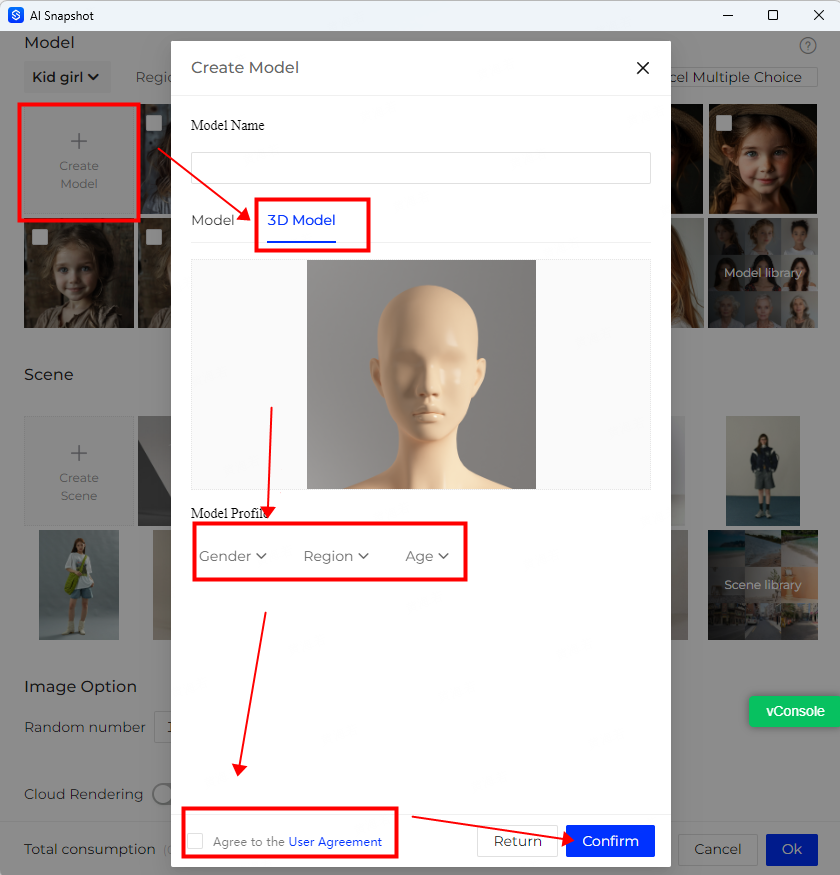The image size is (840, 875).
Task: Expand the Gender dropdown
Action: (232, 556)
